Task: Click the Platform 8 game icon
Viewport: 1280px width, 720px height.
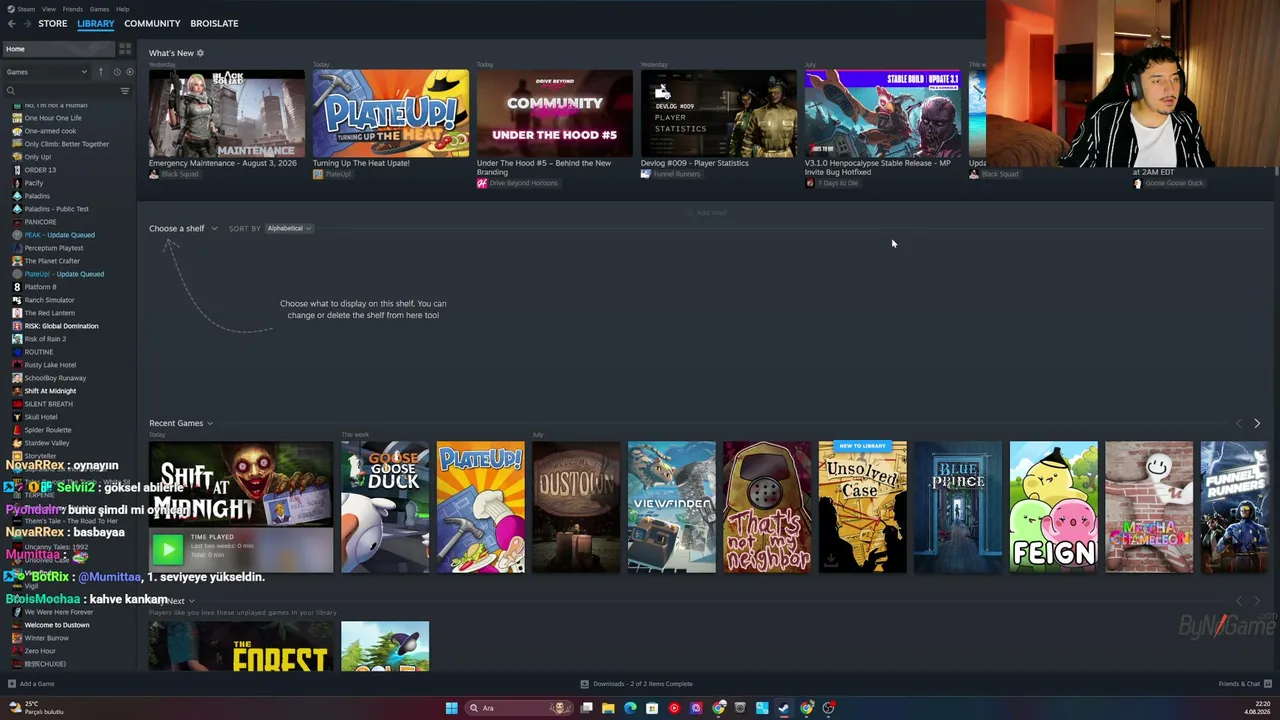Action: [16, 287]
